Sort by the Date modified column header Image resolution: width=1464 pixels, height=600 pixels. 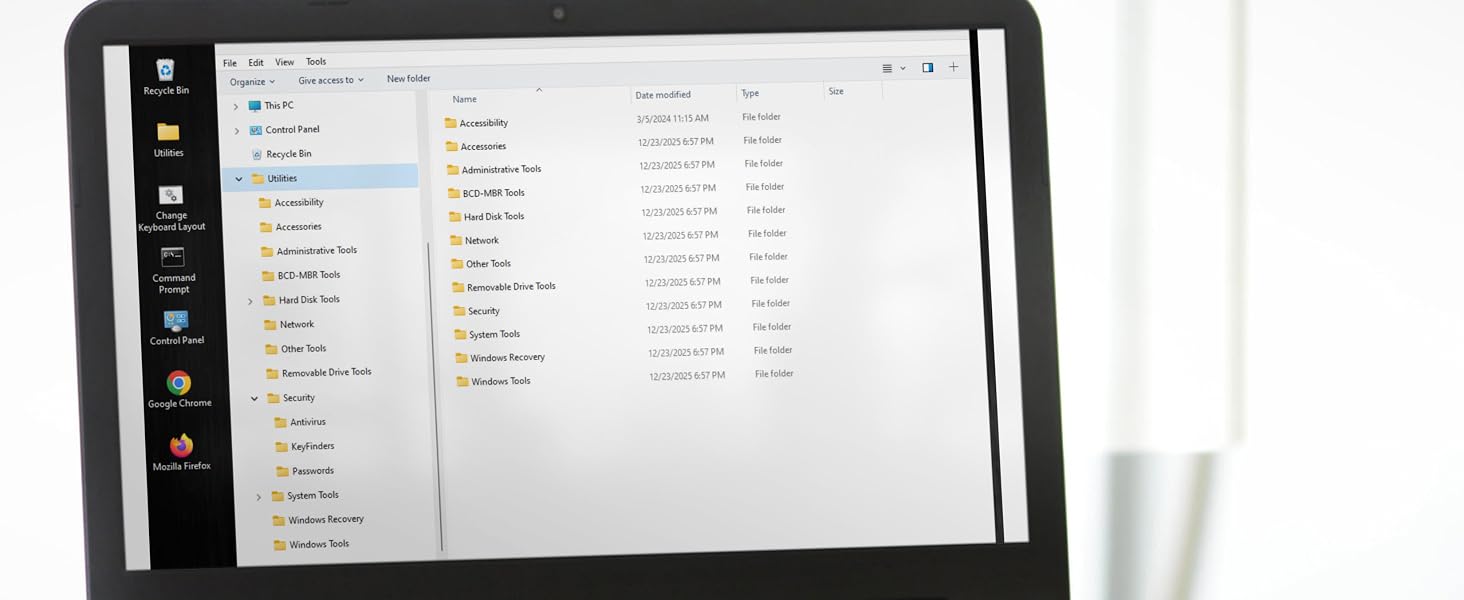(663, 95)
